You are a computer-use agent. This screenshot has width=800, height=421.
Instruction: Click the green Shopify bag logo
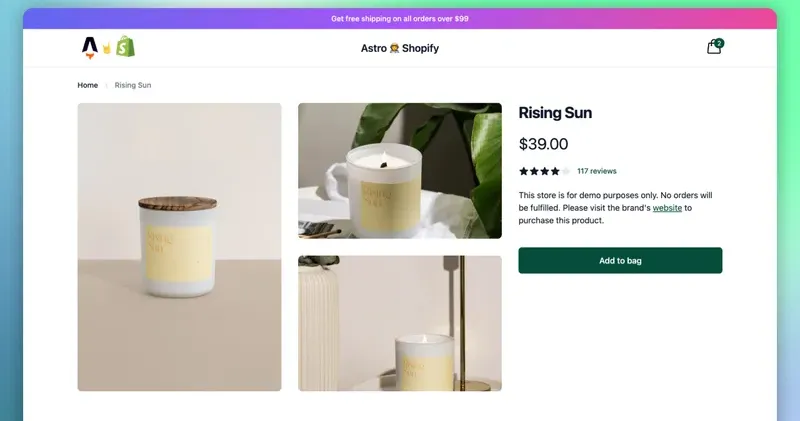tap(125, 46)
